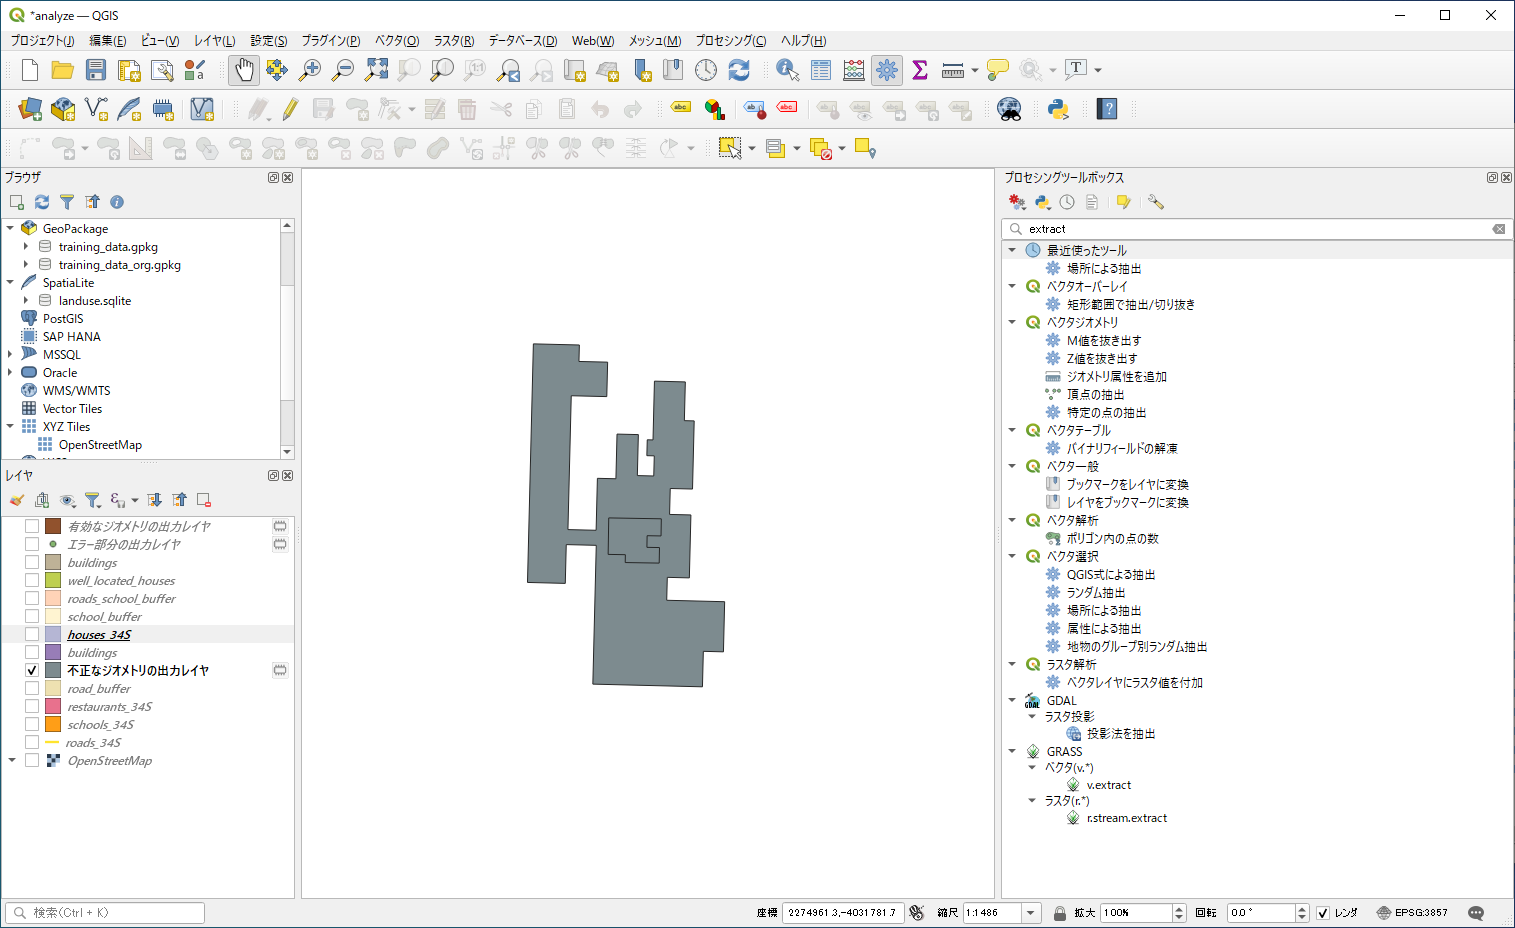Viewport: 1515px width, 928px height.
Task: Open the Statistics summary panel
Action: [919, 70]
